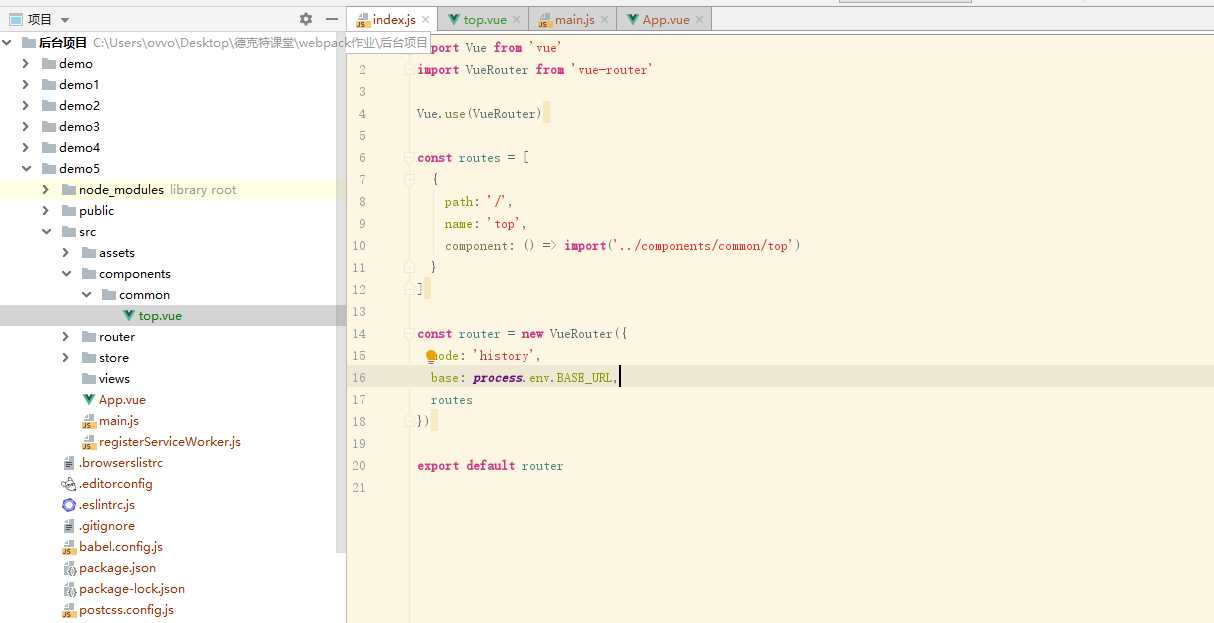Click the Vue icon beside App.vue in tree
This screenshot has height=623, width=1214.
click(x=89, y=400)
